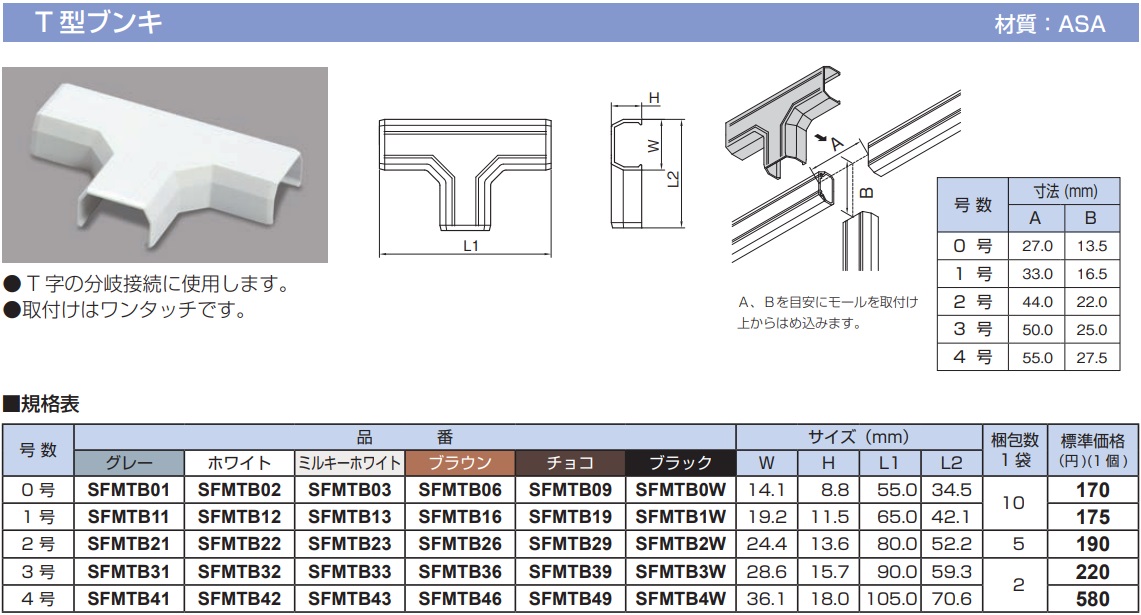Select the ブラック color header cell
This screenshot has width=1141, height=615.
[680, 463]
